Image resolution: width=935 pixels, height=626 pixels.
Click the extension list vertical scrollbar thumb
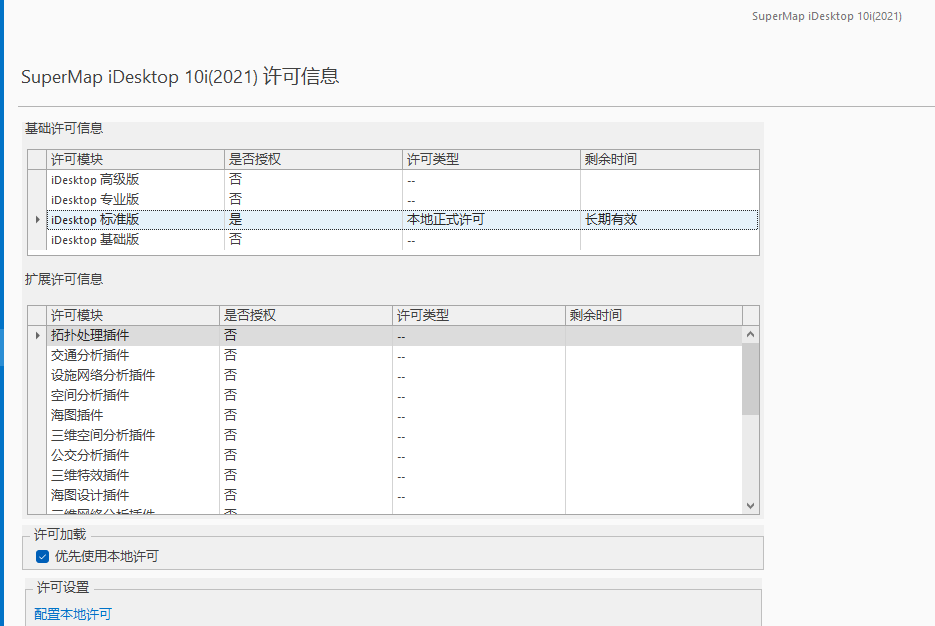pyautogui.click(x=750, y=379)
